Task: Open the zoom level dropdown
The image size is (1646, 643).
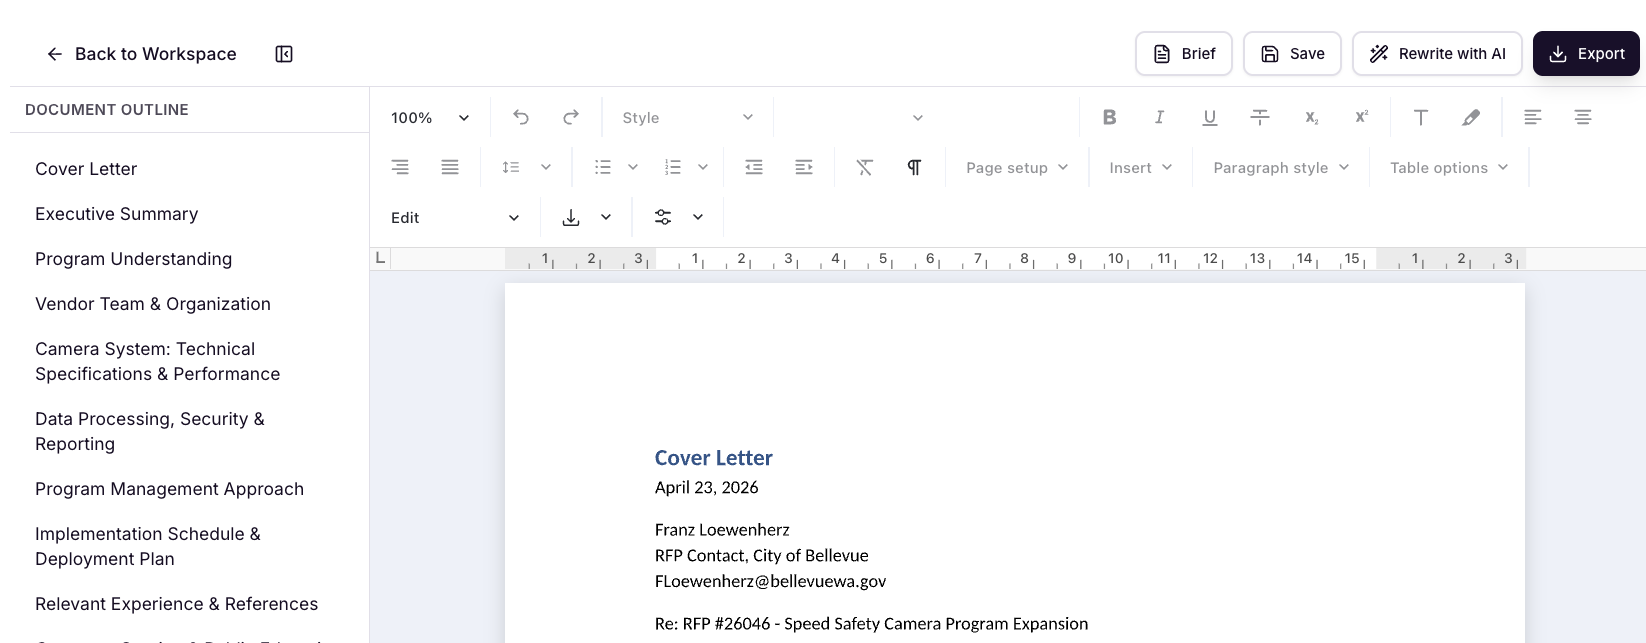Action: [x=431, y=117]
